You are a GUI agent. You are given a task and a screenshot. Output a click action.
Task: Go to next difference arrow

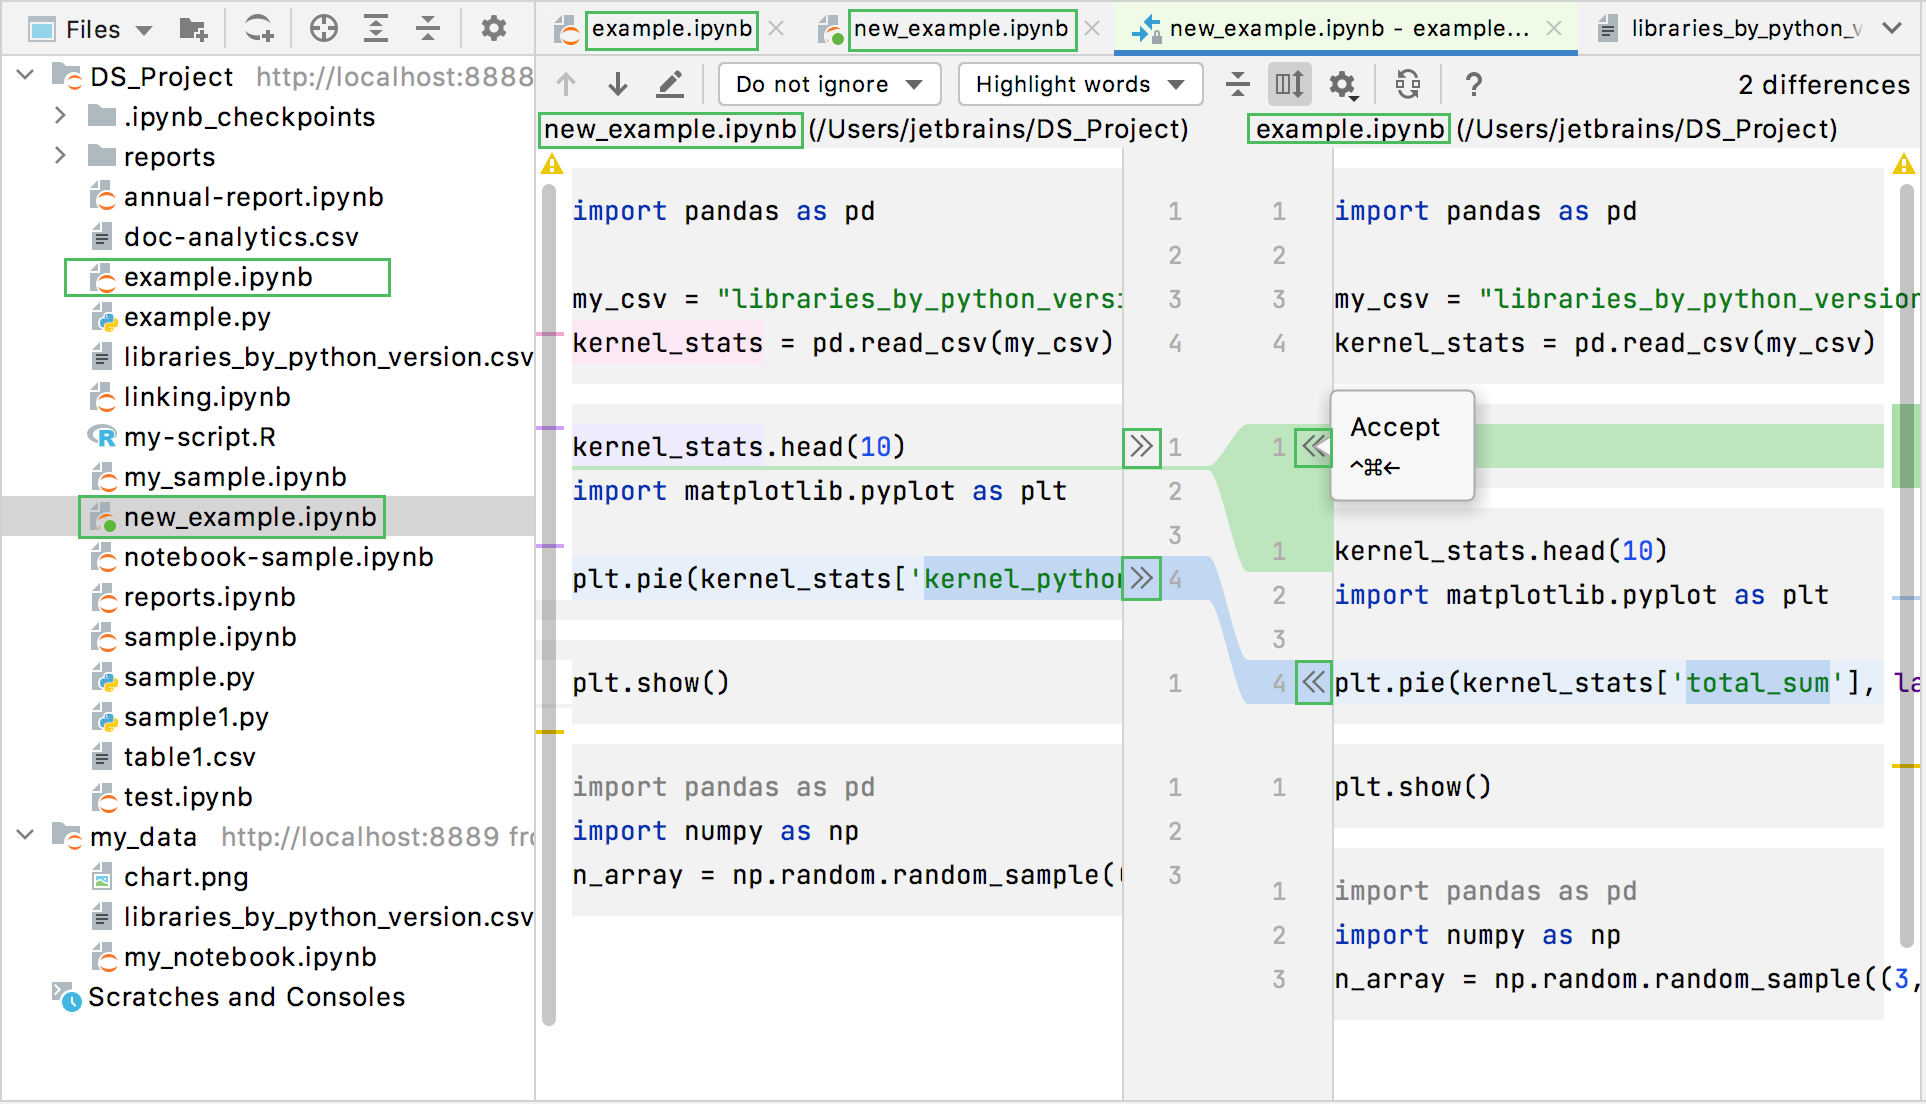coord(618,84)
